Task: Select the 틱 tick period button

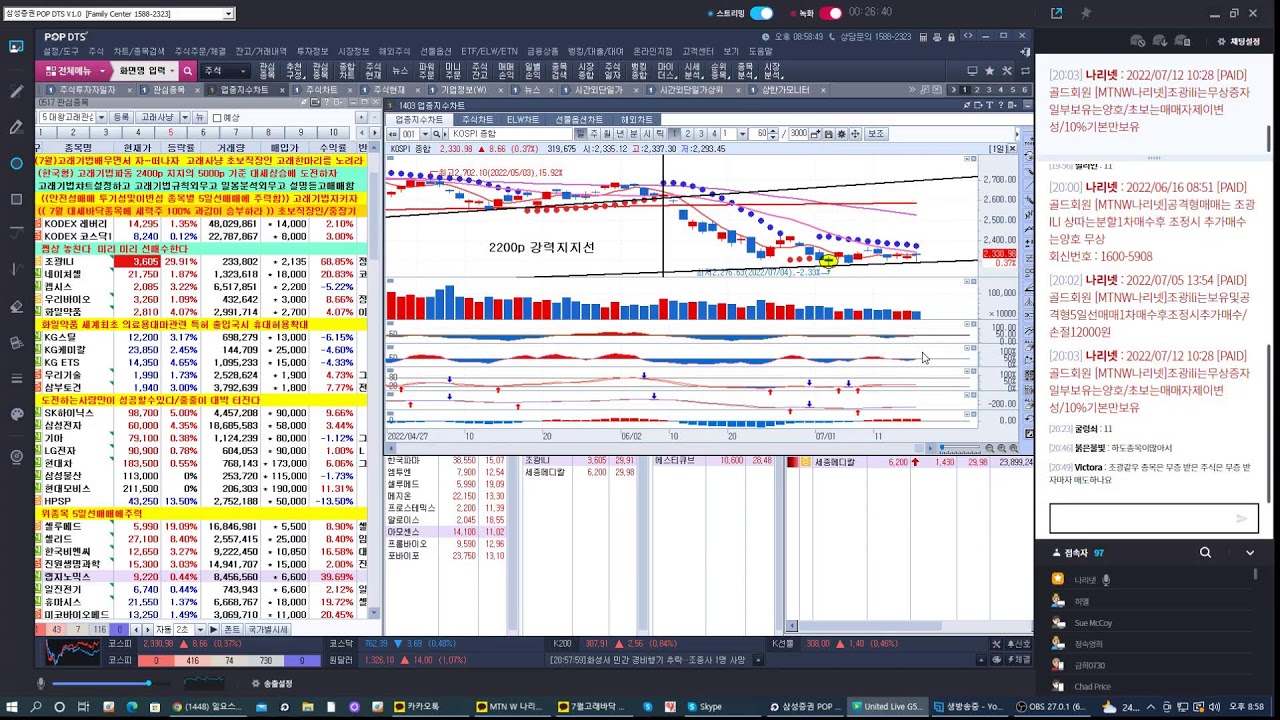Action: pos(660,134)
